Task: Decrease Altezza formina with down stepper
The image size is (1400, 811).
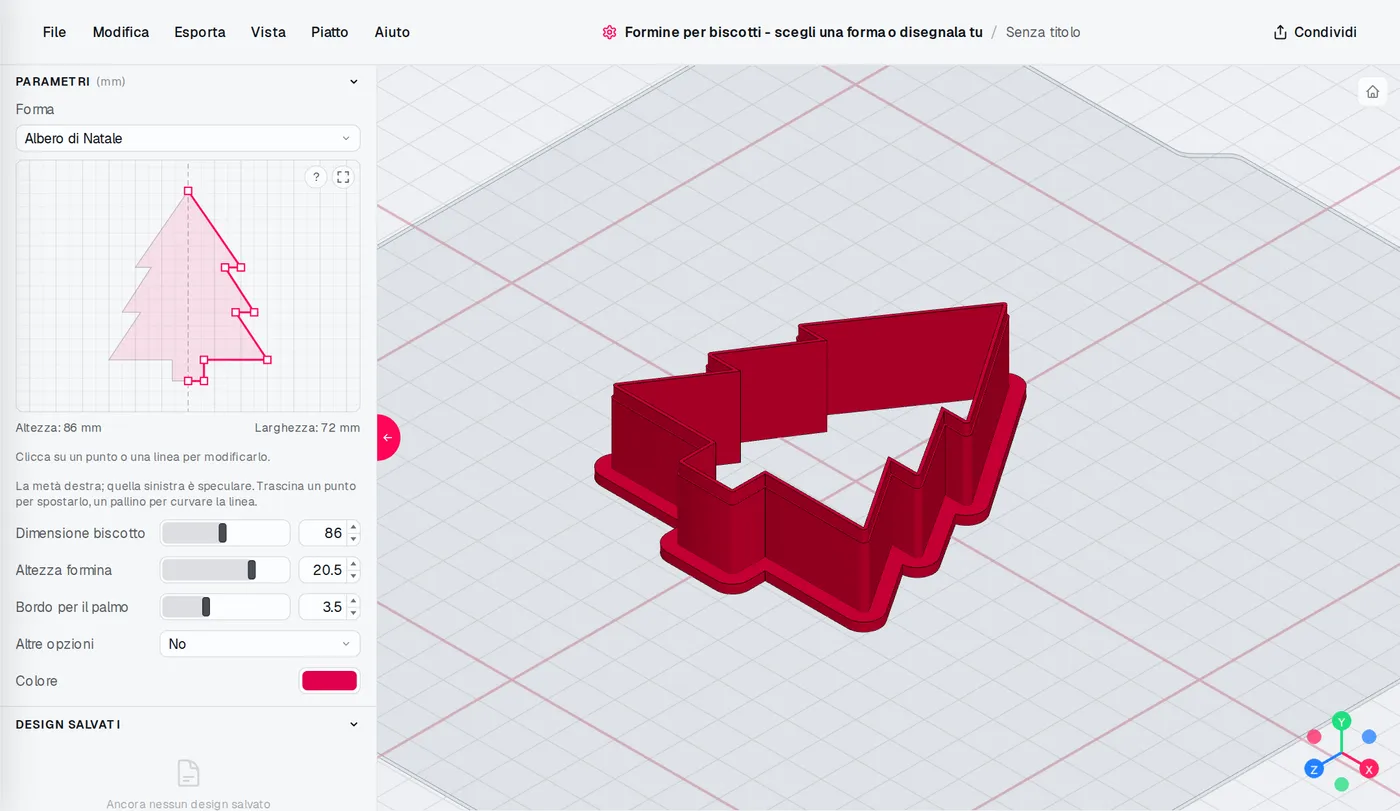Action: pos(353,576)
